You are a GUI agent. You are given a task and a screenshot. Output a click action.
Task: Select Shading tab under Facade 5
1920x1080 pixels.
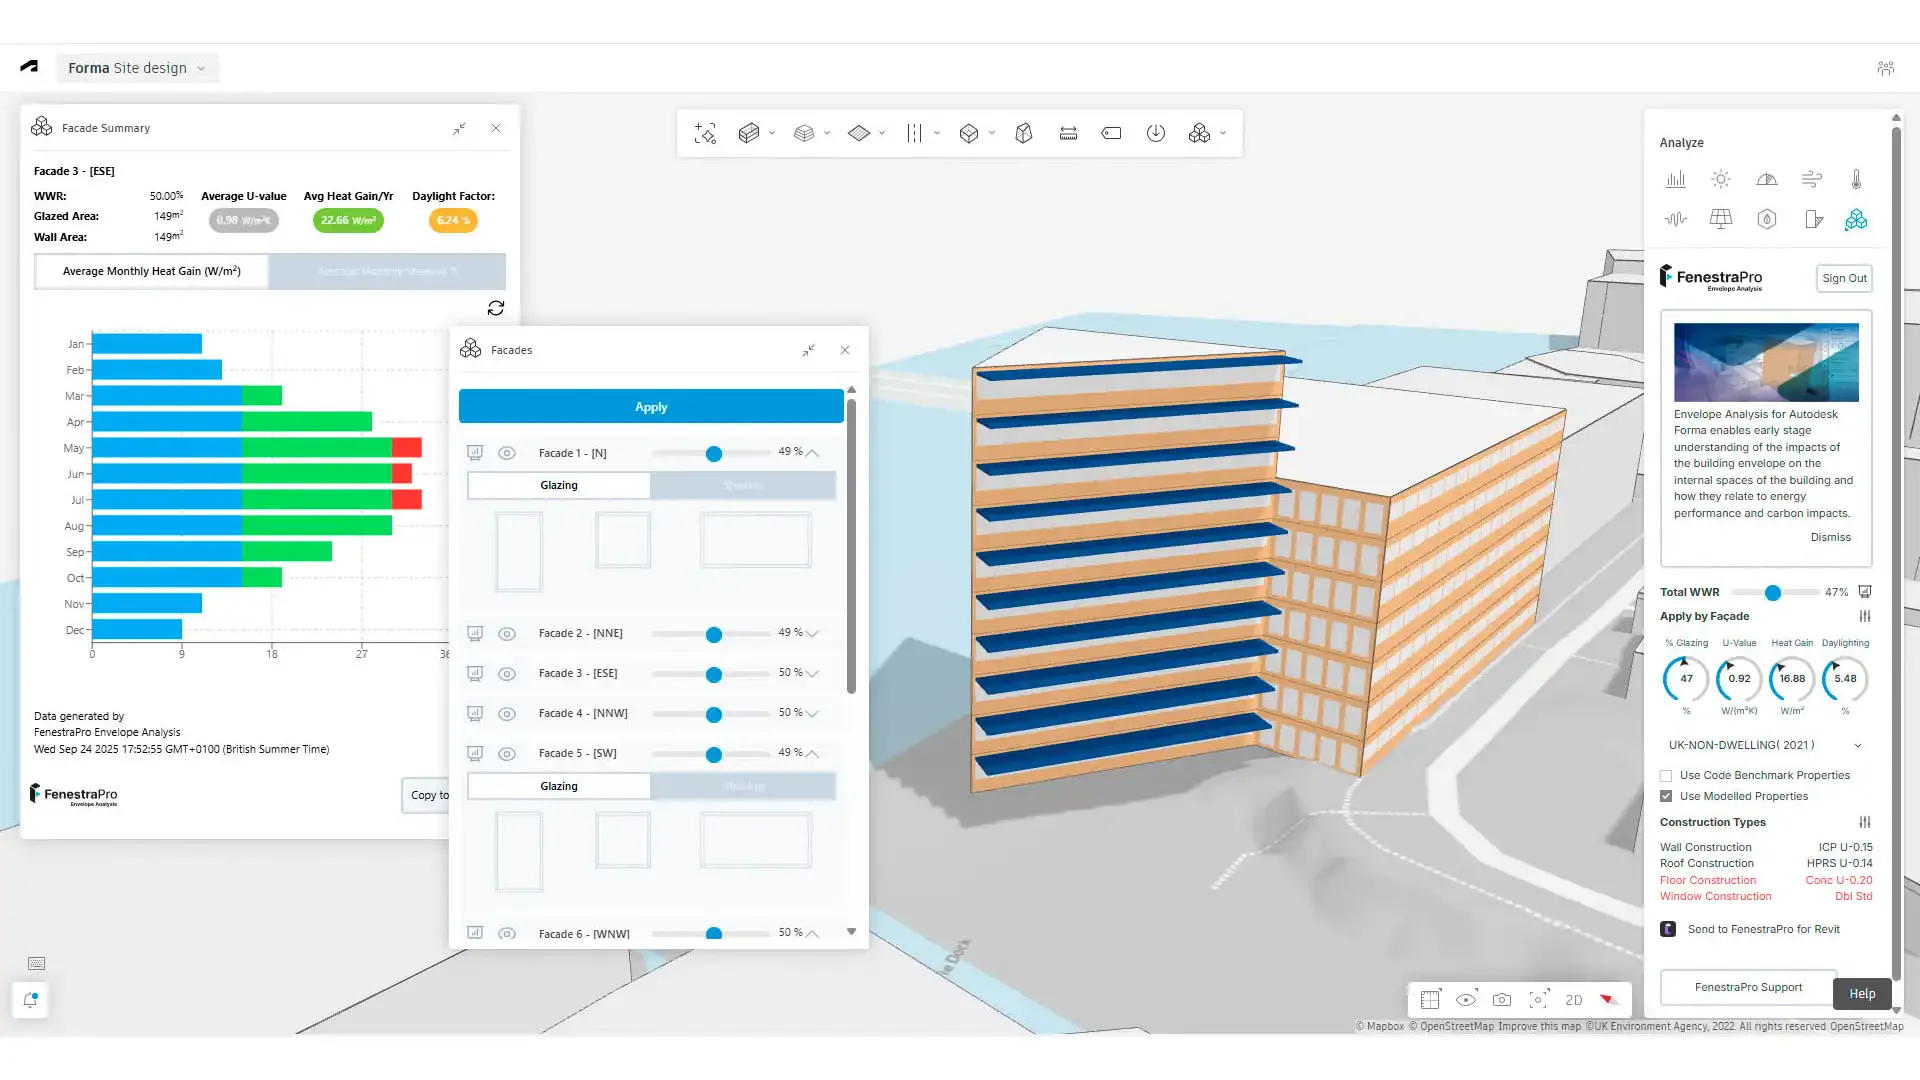[743, 787]
